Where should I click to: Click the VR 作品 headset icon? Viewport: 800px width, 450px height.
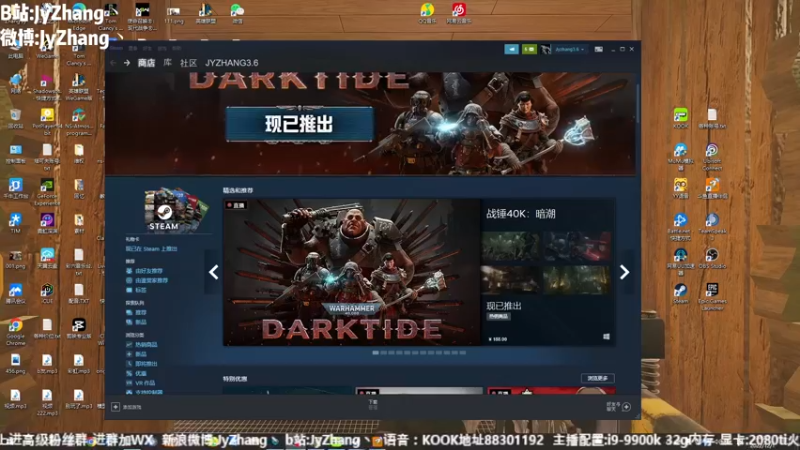pyautogui.click(x=129, y=383)
